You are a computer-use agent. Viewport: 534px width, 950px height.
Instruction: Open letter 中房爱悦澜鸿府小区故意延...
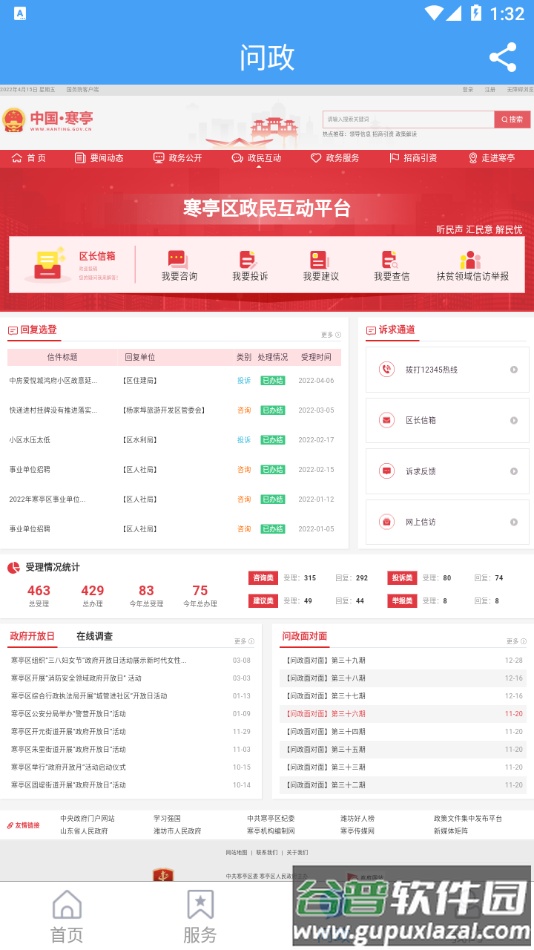click(53, 380)
